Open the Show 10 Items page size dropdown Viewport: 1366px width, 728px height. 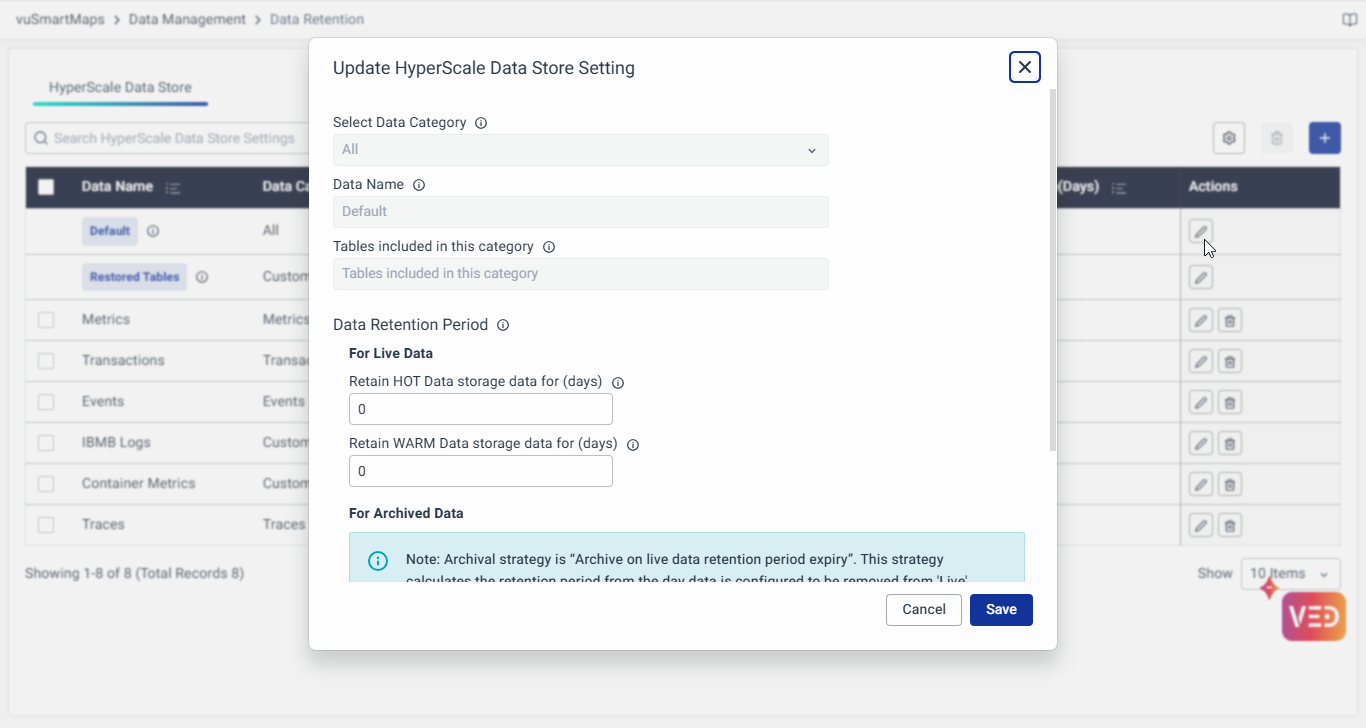click(x=1290, y=574)
